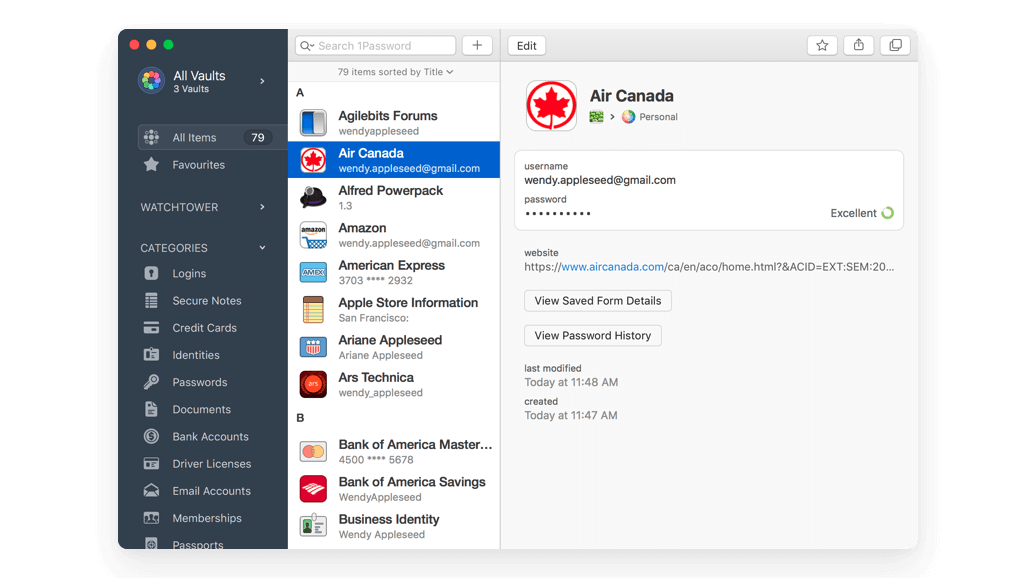Image resolution: width=1013 pixels, height=578 pixels.
Task: Collapse the Categories section chevron
Action: (261, 247)
